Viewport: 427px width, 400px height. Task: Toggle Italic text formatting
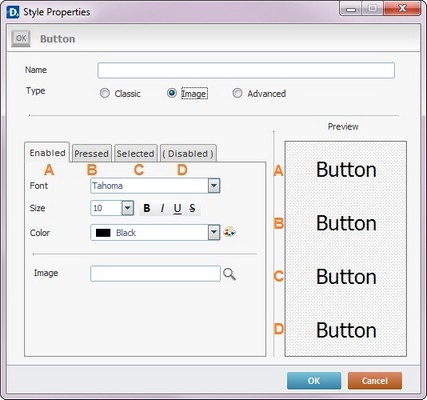[162, 208]
